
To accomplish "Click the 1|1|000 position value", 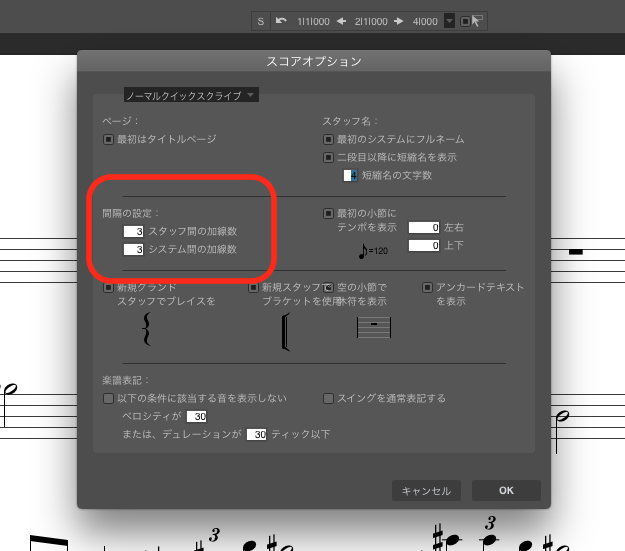I will point(313,22).
